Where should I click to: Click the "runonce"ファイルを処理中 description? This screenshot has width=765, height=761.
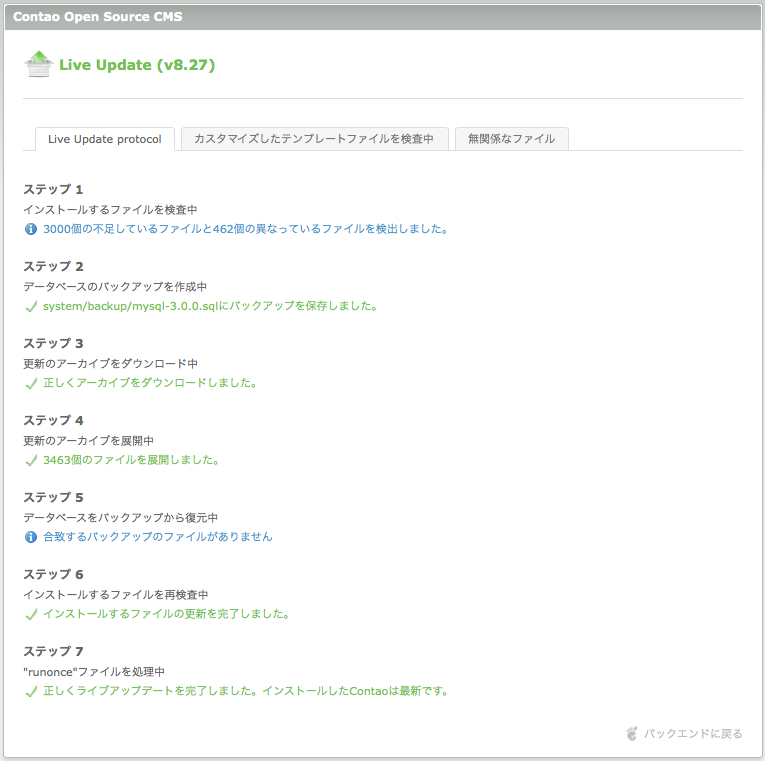pyautogui.click(x=94, y=672)
